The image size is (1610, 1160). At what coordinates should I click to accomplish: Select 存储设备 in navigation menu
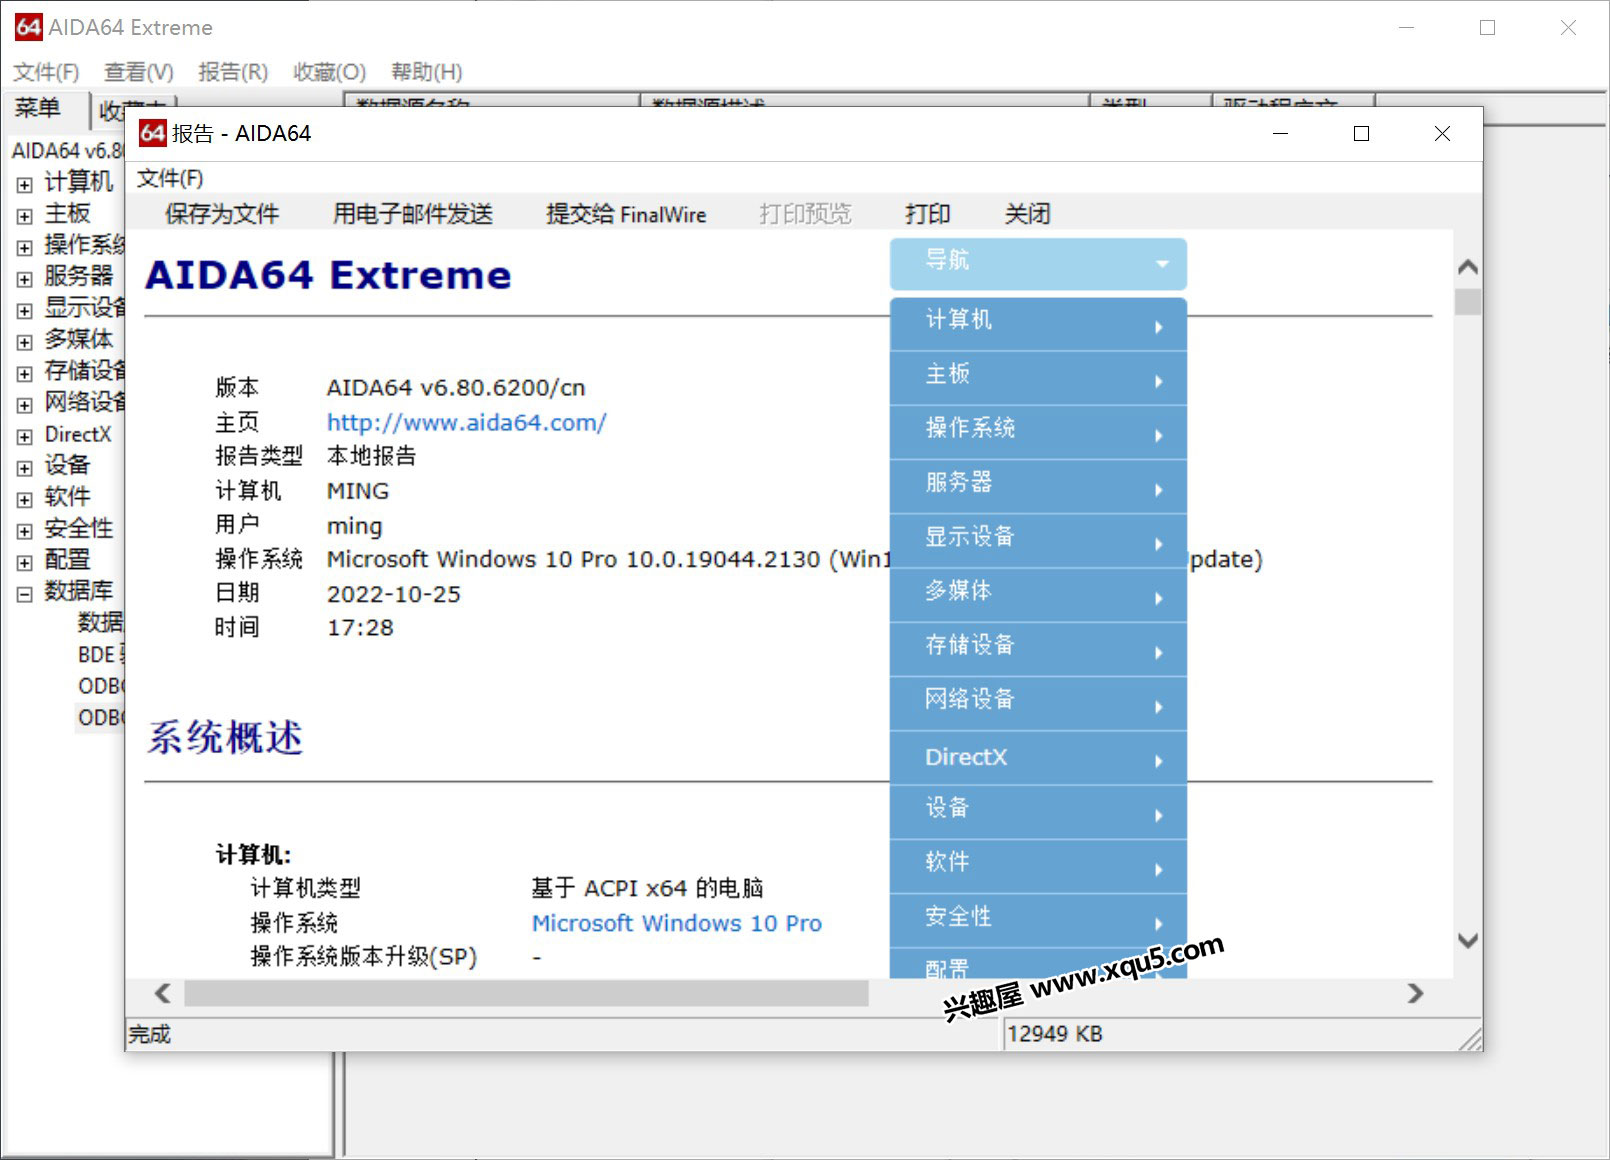(x=1038, y=648)
